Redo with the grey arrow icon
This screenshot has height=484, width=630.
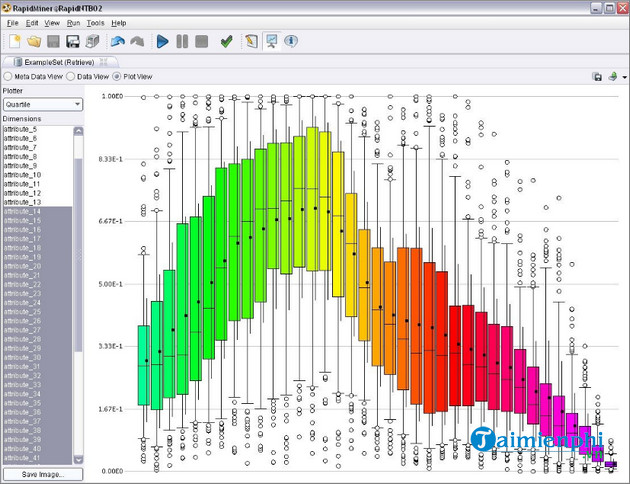pyautogui.click(x=137, y=41)
